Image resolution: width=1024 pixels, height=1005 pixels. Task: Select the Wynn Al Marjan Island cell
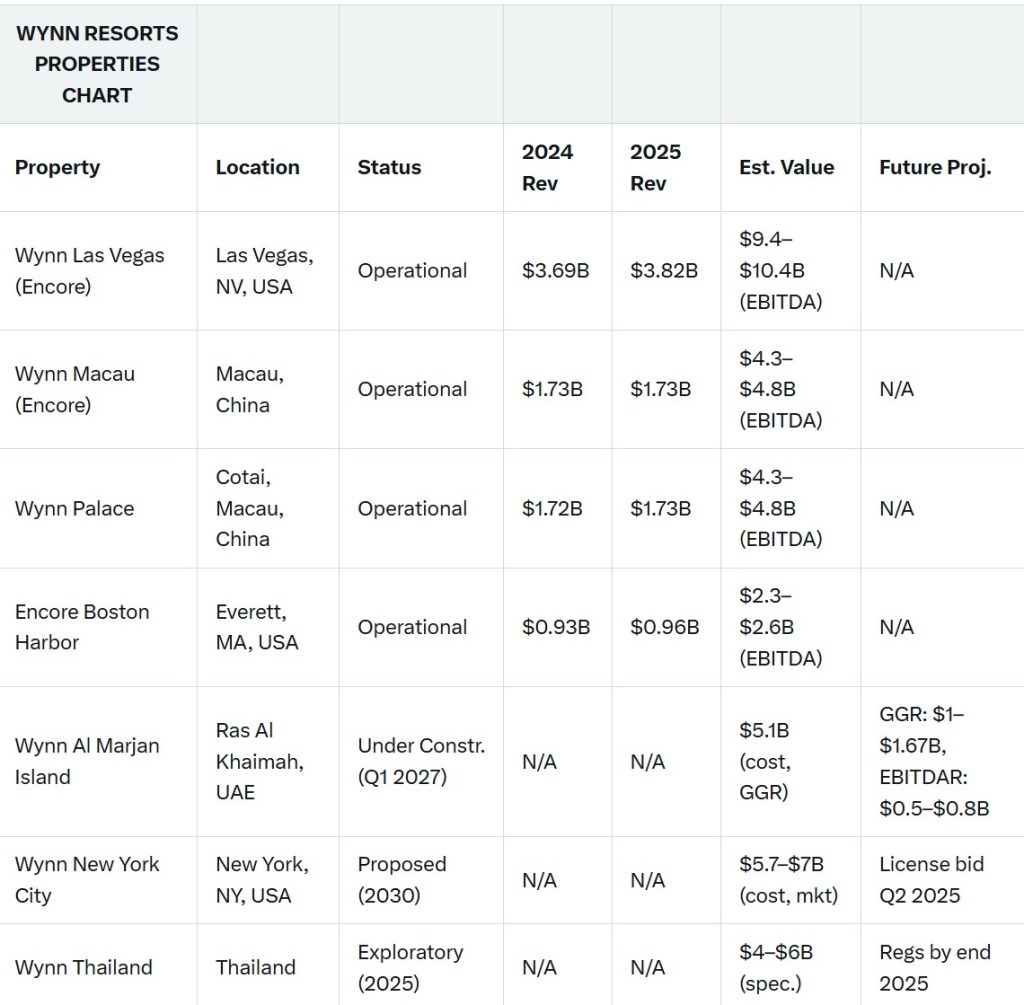pos(87,761)
